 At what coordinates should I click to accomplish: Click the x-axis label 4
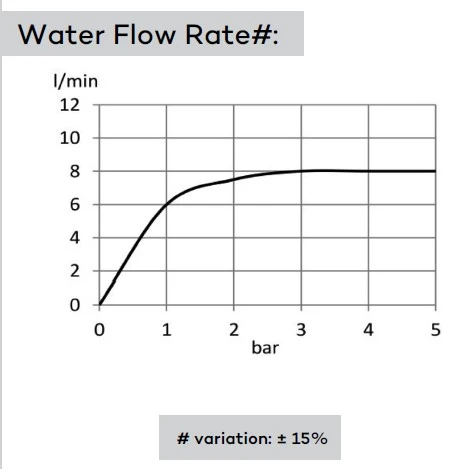coord(368,330)
